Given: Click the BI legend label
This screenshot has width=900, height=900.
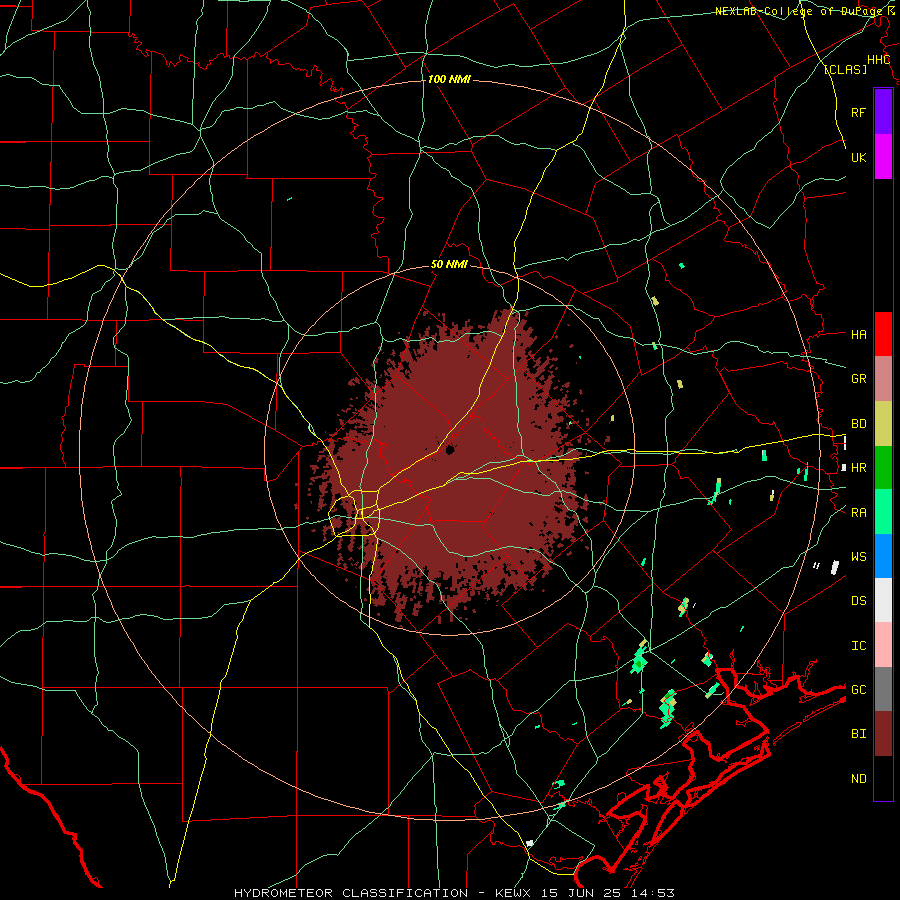Looking at the screenshot, I should tap(858, 734).
